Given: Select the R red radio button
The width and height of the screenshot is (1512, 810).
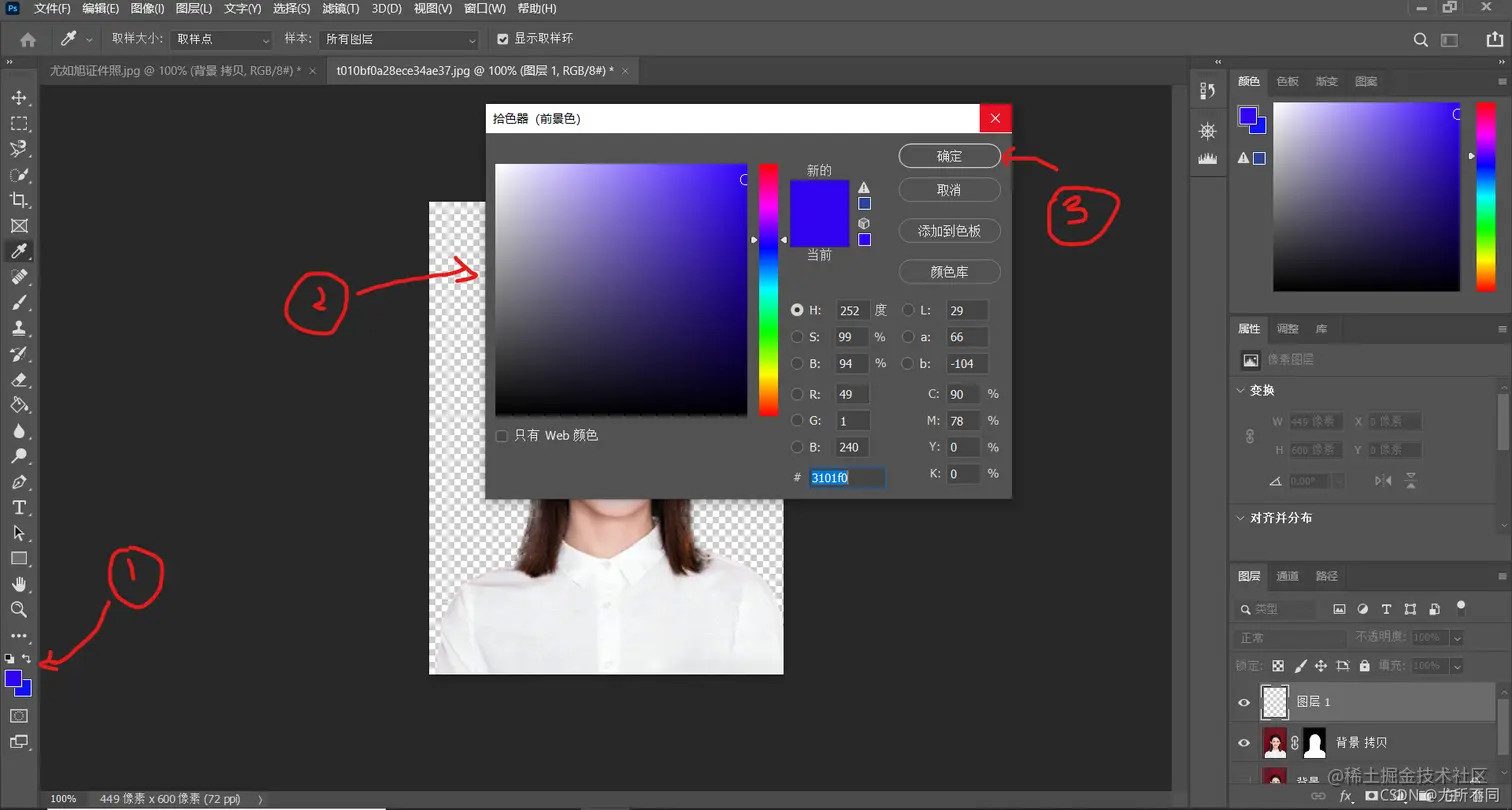Looking at the screenshot, I should [797, 394].
